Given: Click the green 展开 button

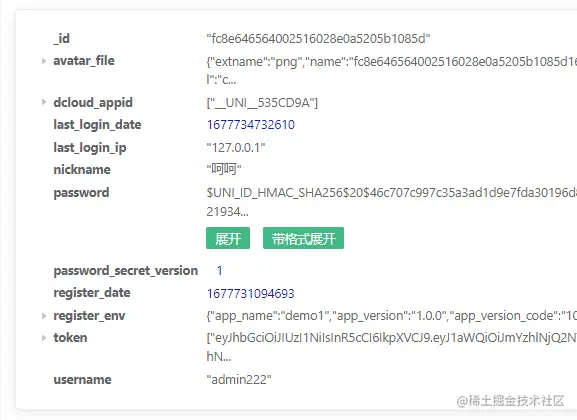Looking at the screenshot, I should 228,238.
